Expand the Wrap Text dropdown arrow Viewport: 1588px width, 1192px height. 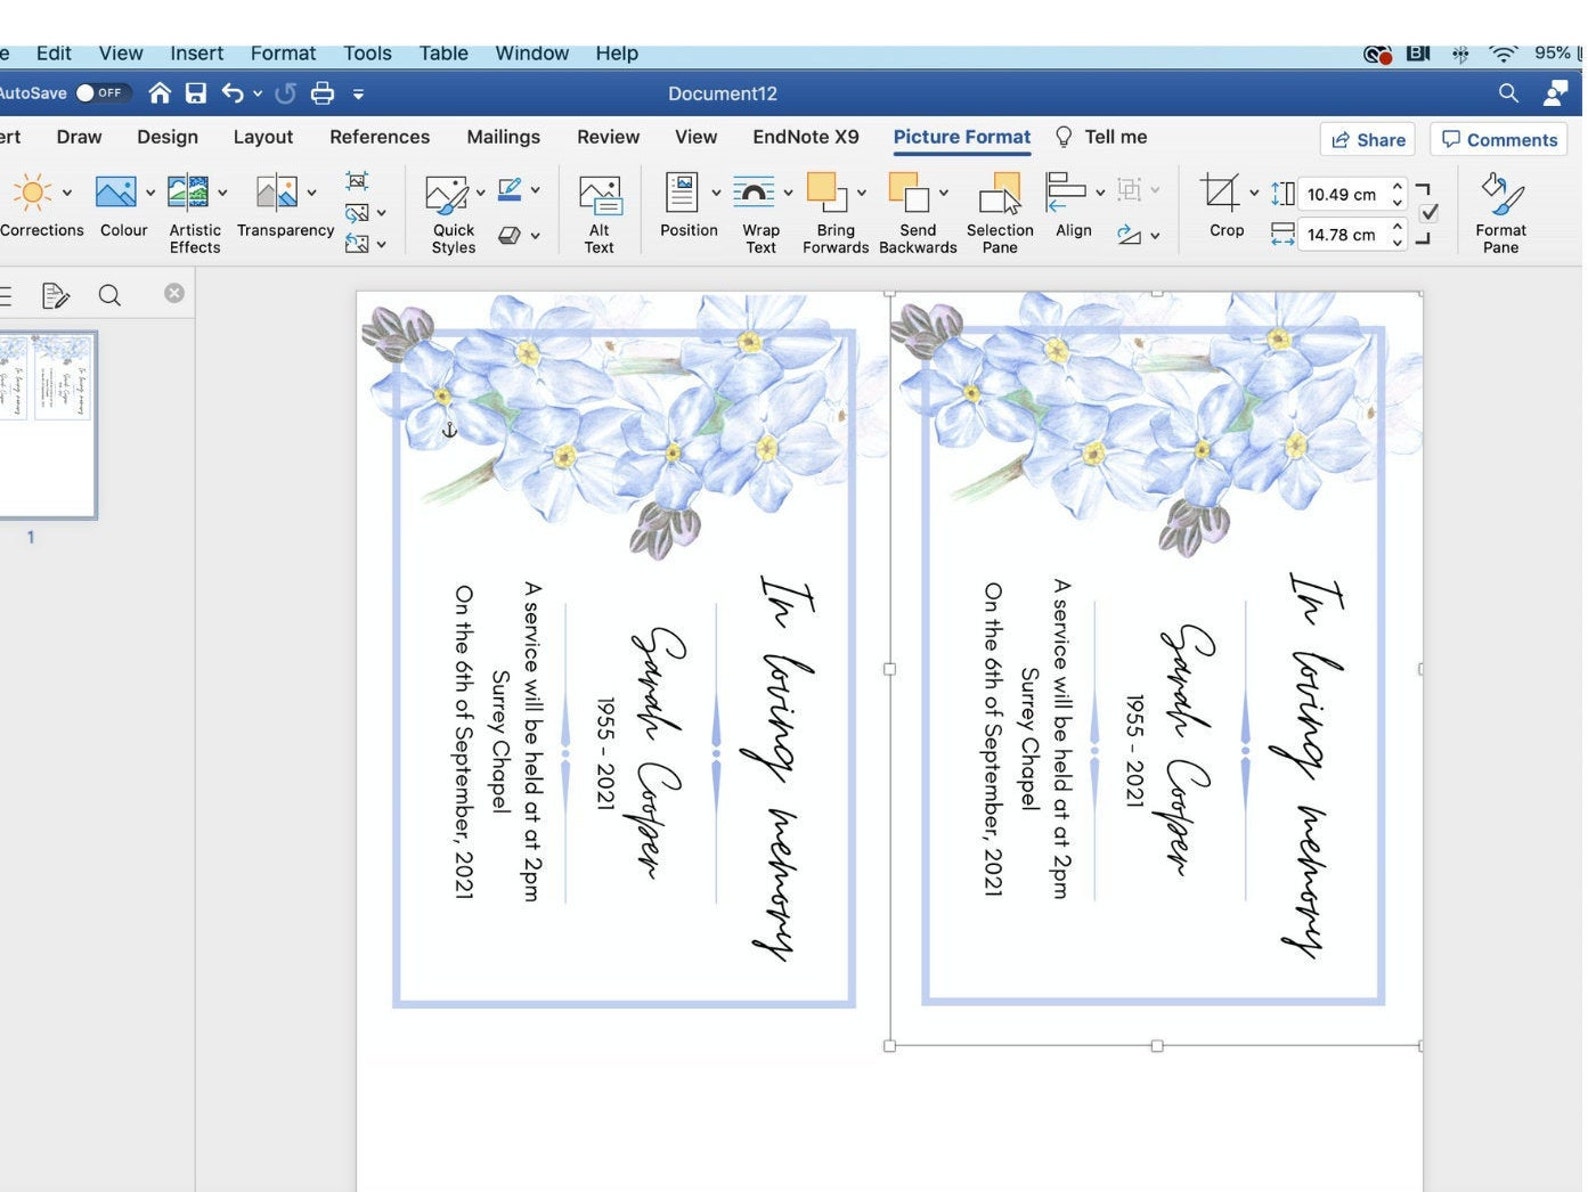pos(788,192)
